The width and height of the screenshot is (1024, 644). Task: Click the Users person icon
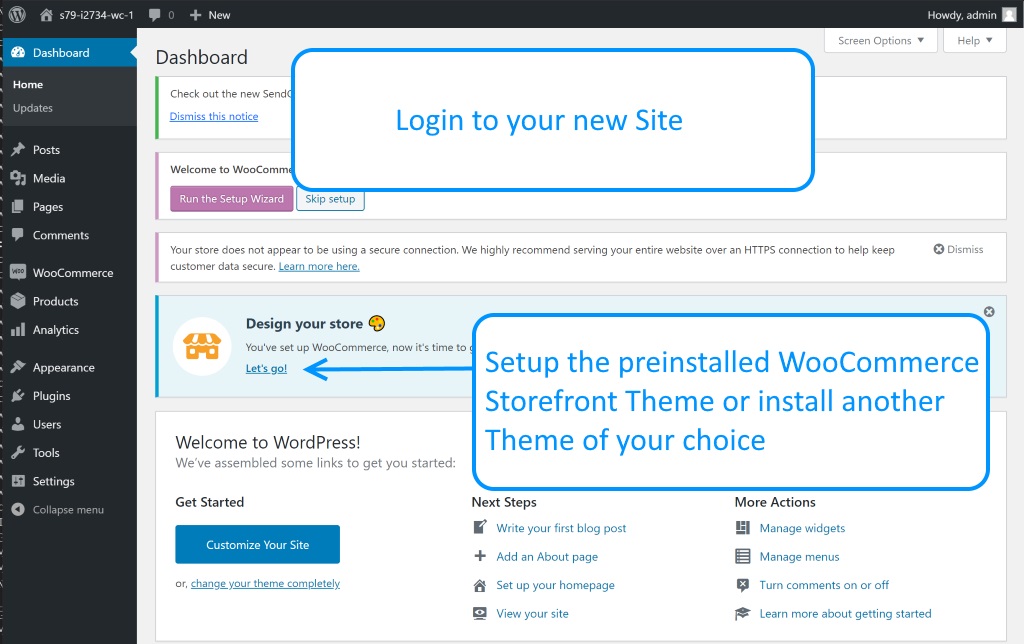tap(18, 424)
